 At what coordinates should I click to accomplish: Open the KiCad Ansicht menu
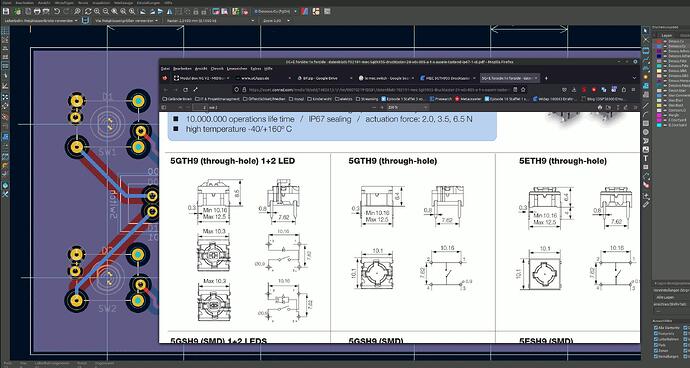tap(44, 3)
